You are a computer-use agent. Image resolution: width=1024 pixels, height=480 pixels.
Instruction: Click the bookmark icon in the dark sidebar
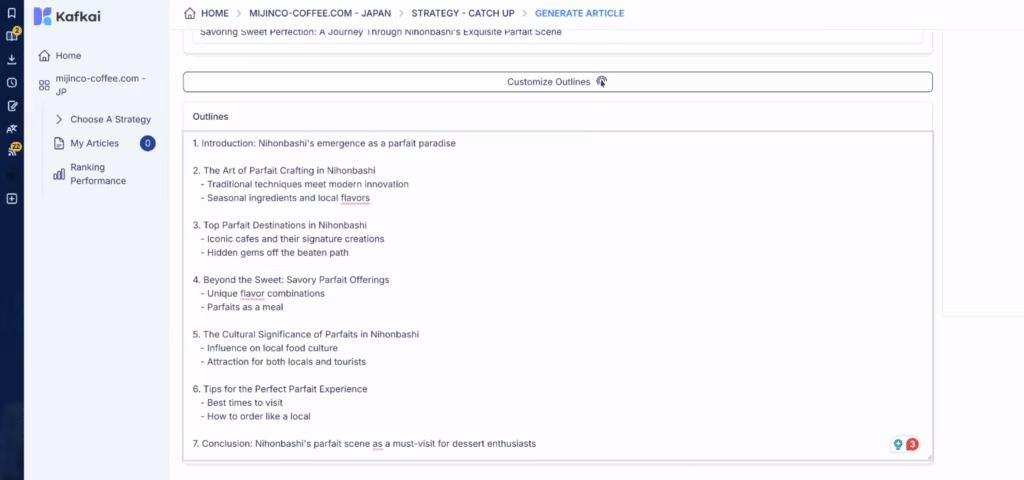coord(11,13)
